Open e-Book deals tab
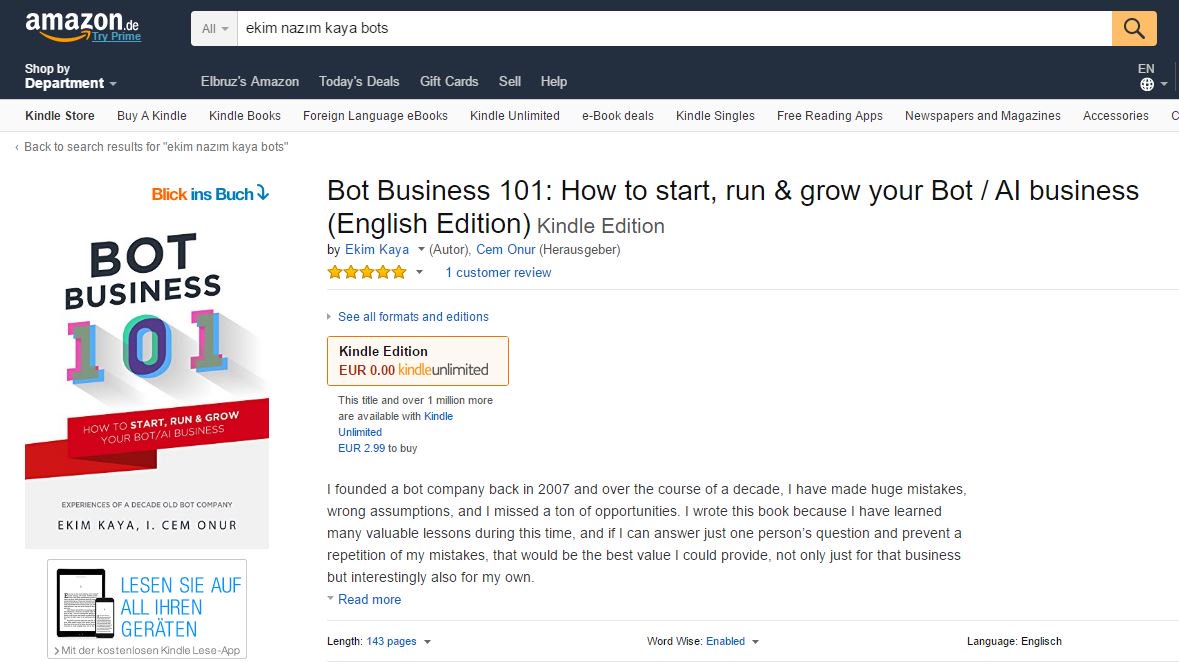Viewport: 1179px width, 662px height. [617, 116]
